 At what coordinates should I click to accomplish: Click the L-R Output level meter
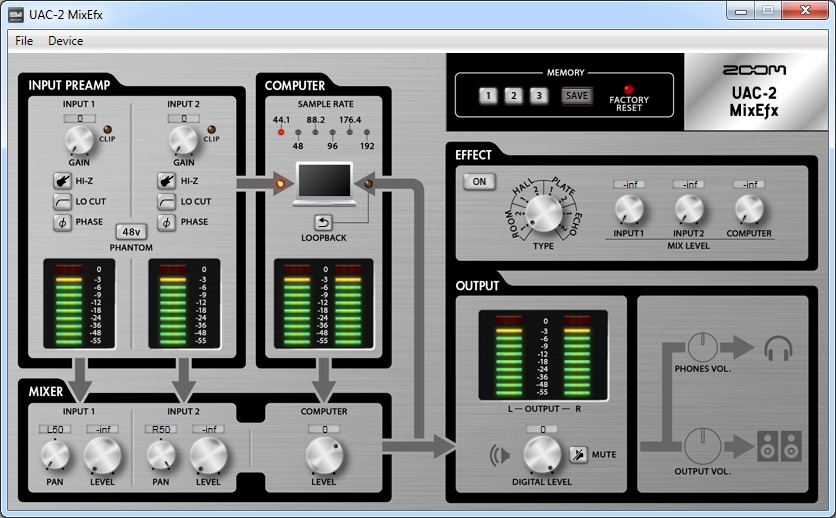click(x=543, y=355)
